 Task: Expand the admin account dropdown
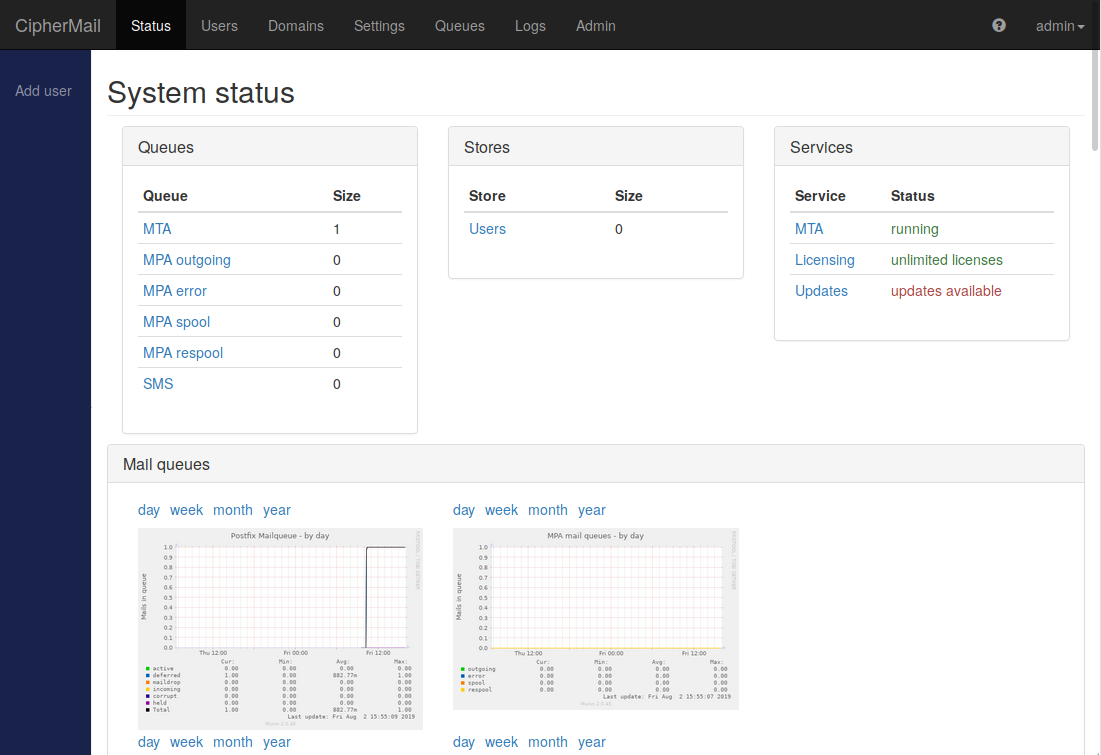pos(1060,26)
